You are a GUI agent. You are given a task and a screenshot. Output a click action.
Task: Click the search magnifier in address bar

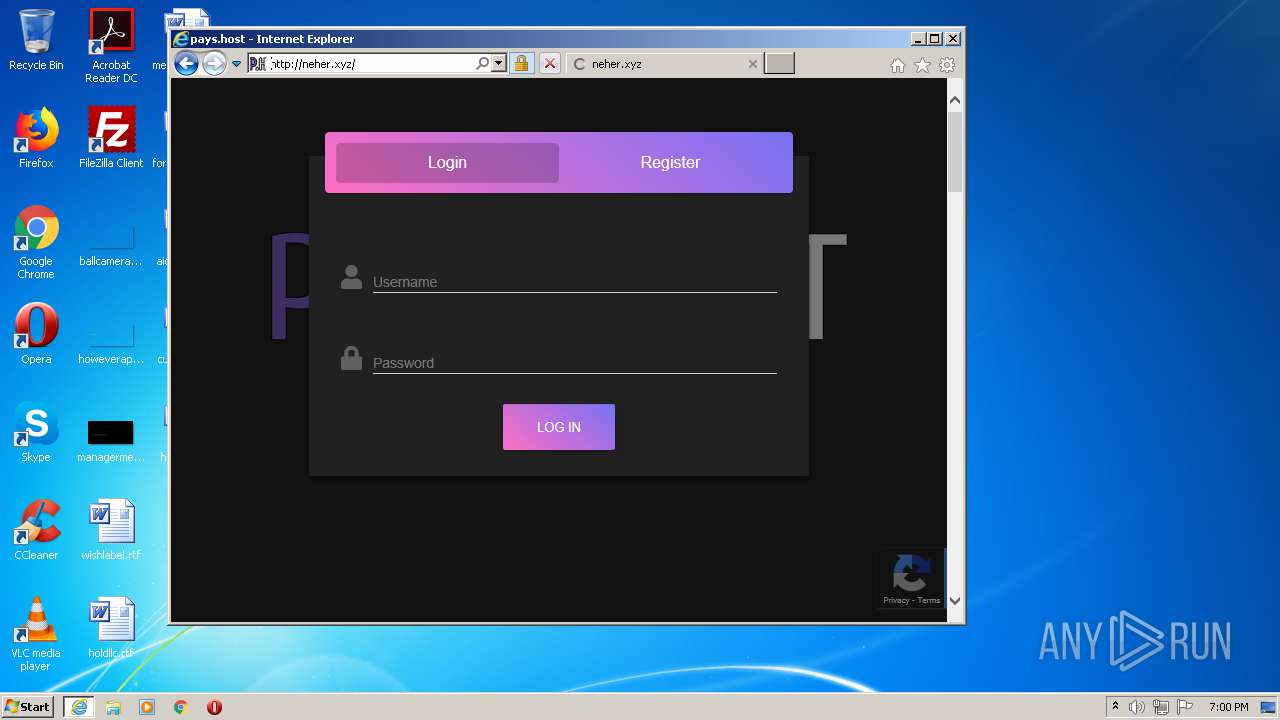coord(483,64)
